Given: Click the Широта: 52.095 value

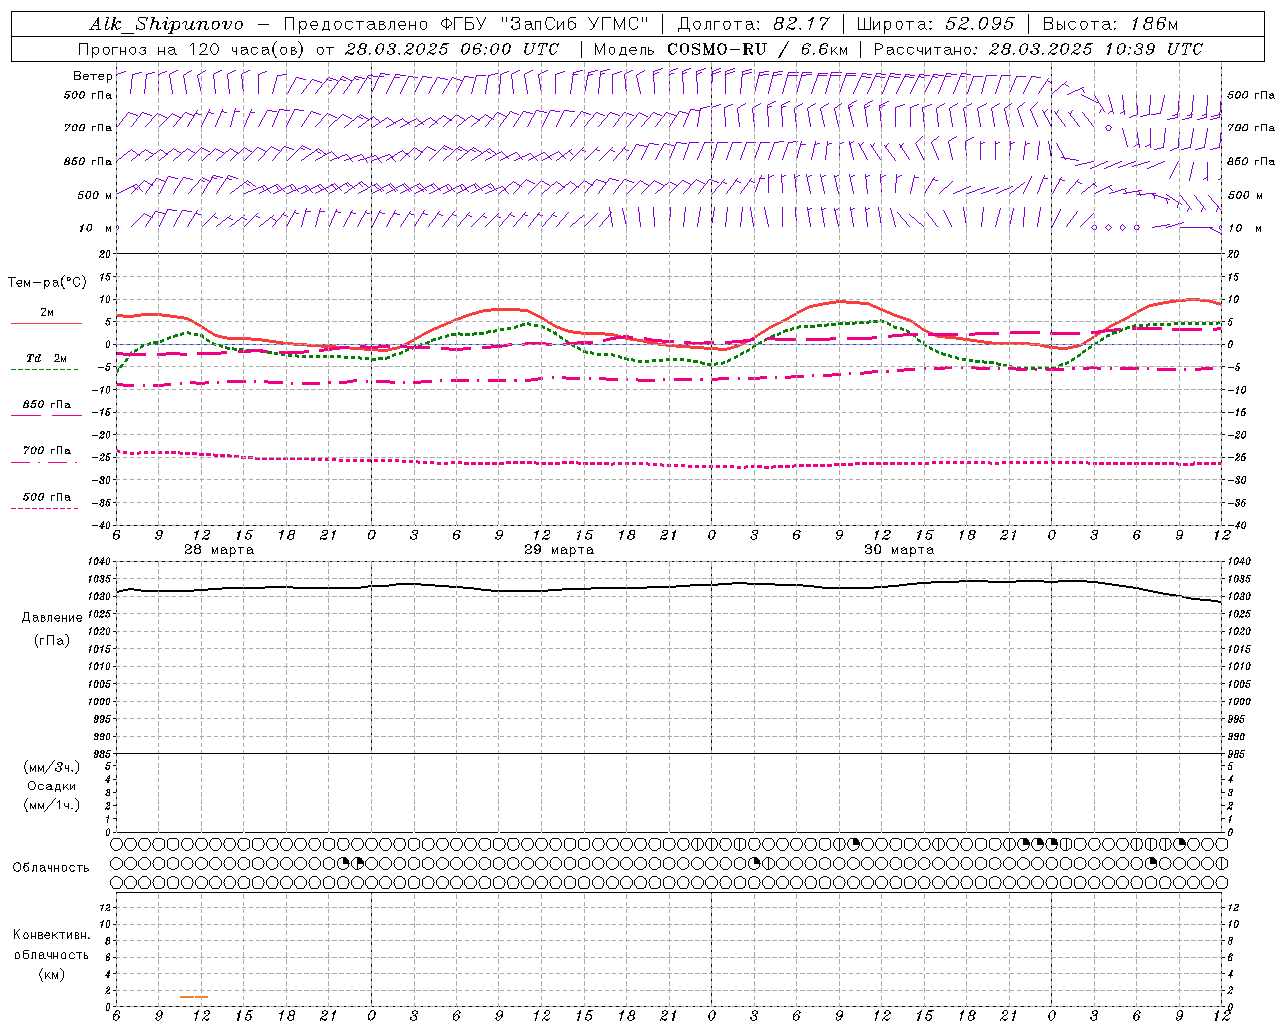Looking at the screenshot, I should click(x=936, y=24).
